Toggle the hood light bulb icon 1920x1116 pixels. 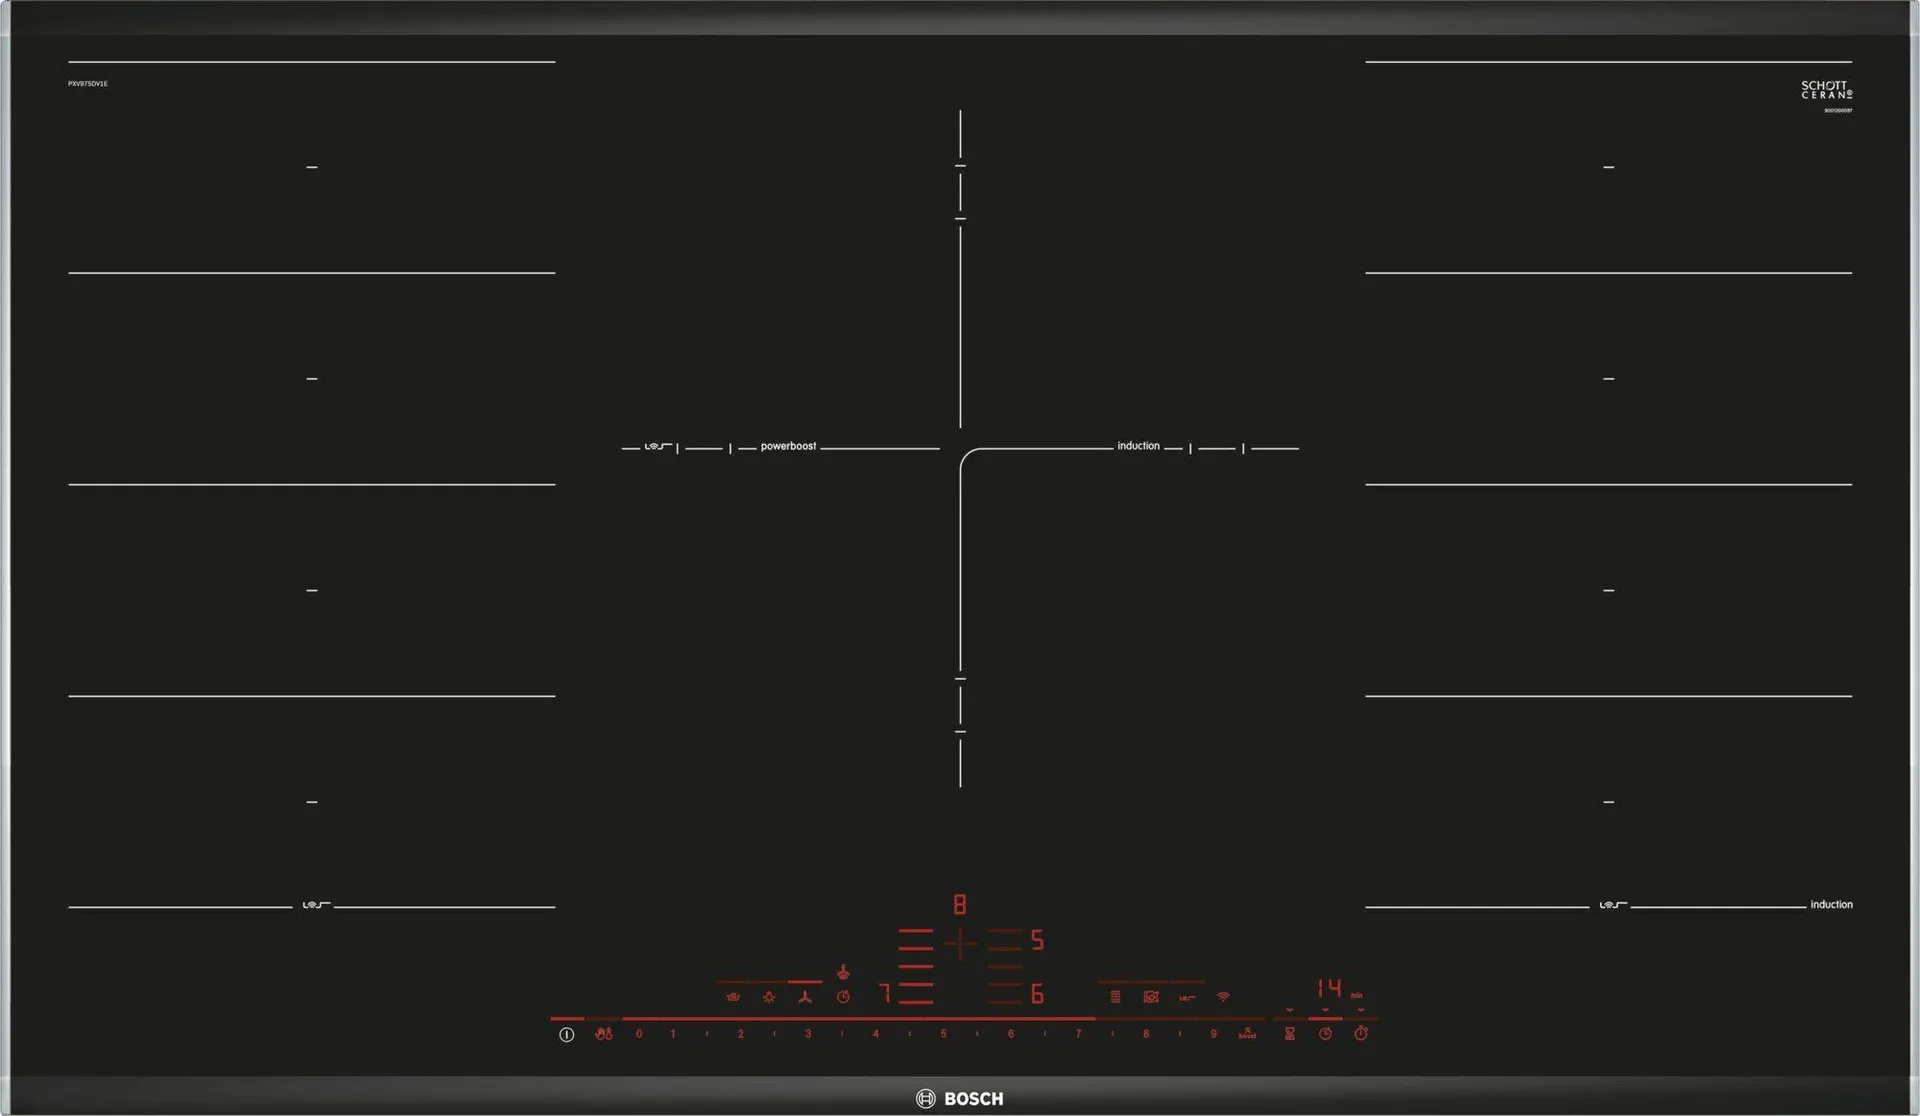point(769,997)
